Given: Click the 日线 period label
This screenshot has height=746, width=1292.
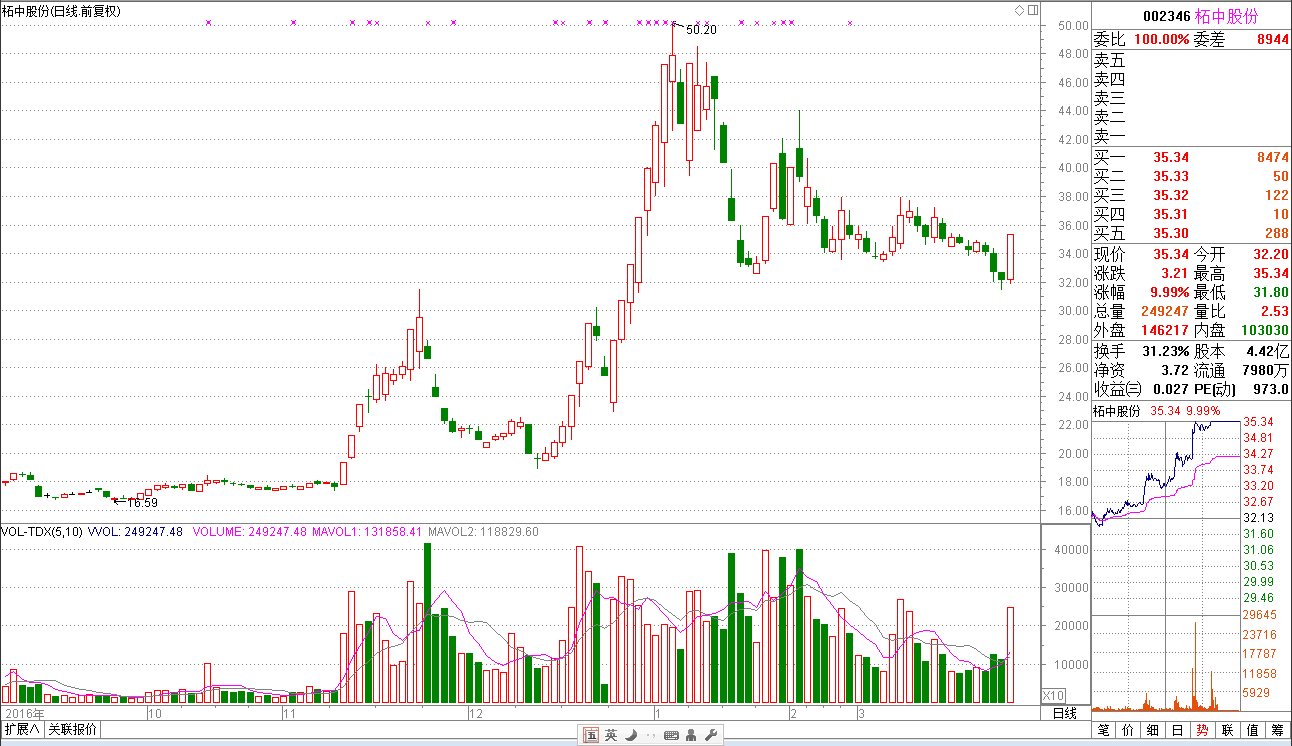Looking at the screenshot, I should coord(1065,713).
